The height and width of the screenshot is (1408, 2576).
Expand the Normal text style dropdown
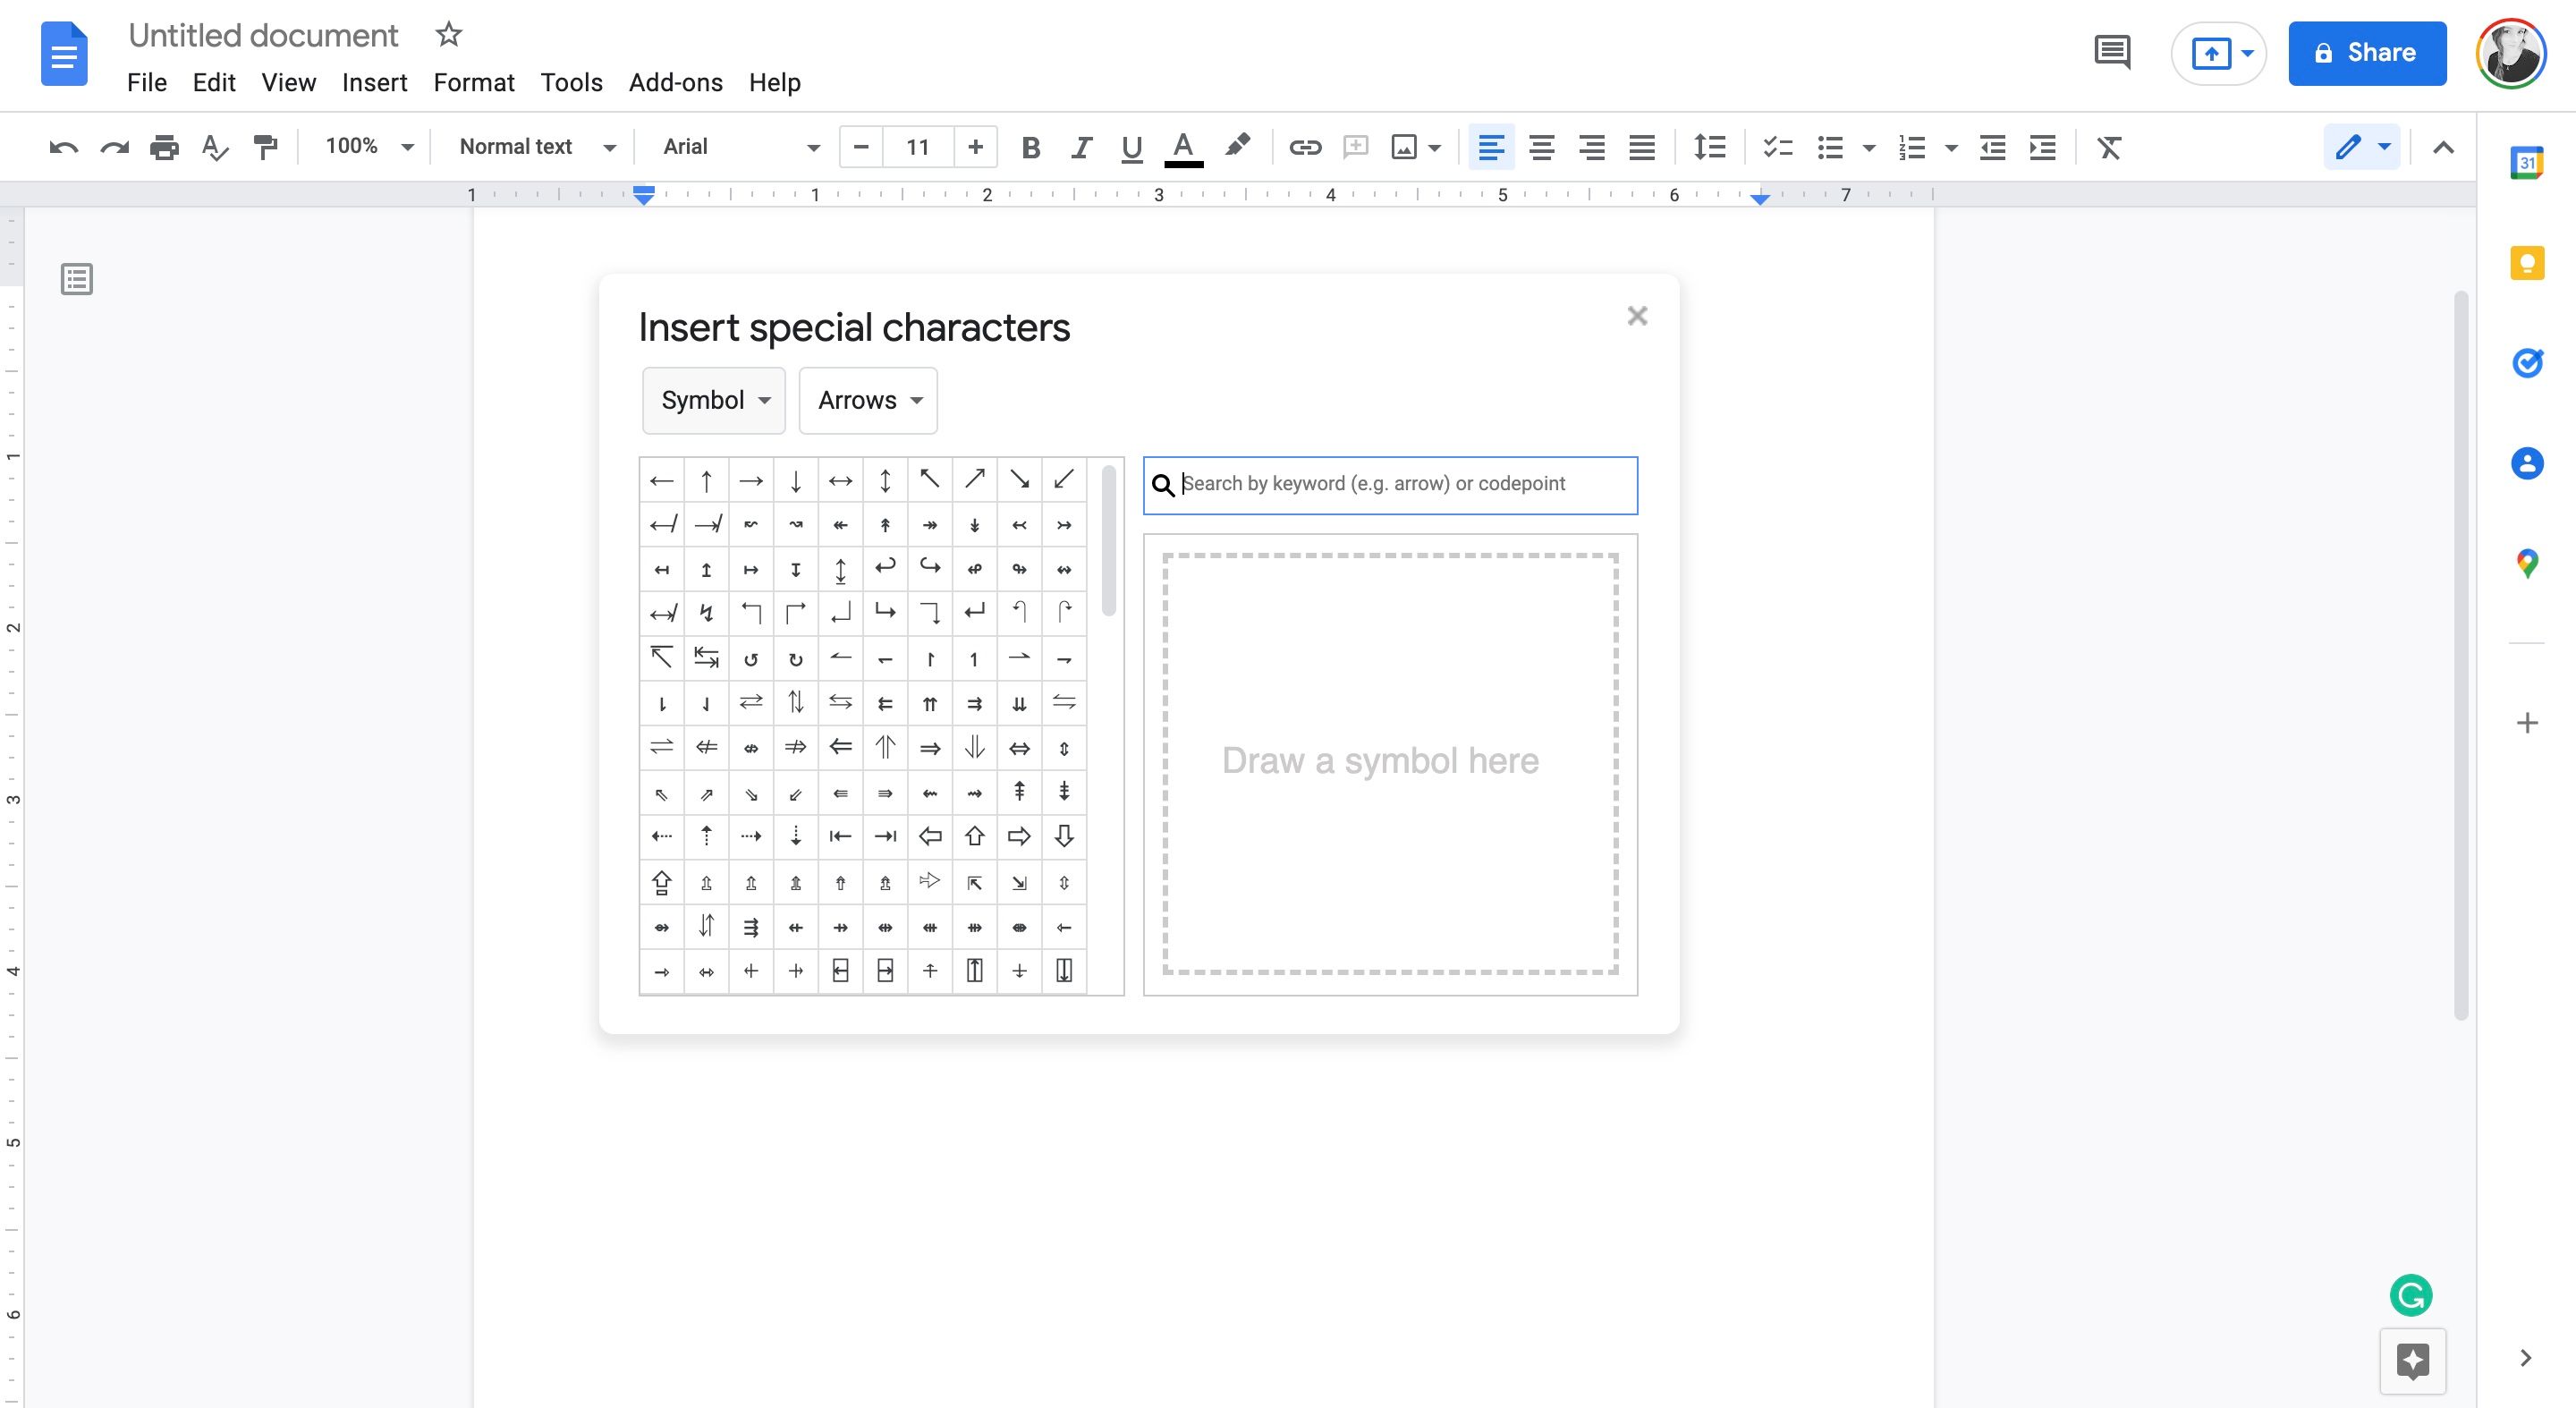[x=536, y=147]
